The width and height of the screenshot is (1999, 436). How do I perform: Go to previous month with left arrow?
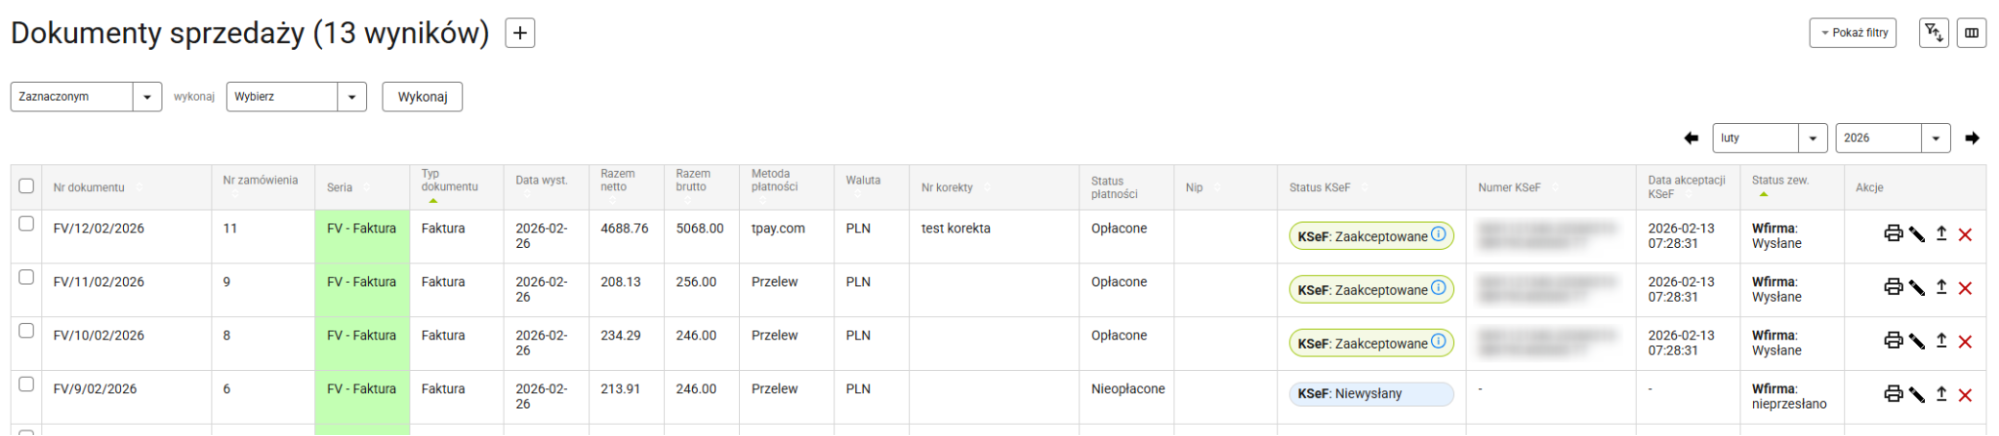pyautogui.click(x=1691, y=138)
